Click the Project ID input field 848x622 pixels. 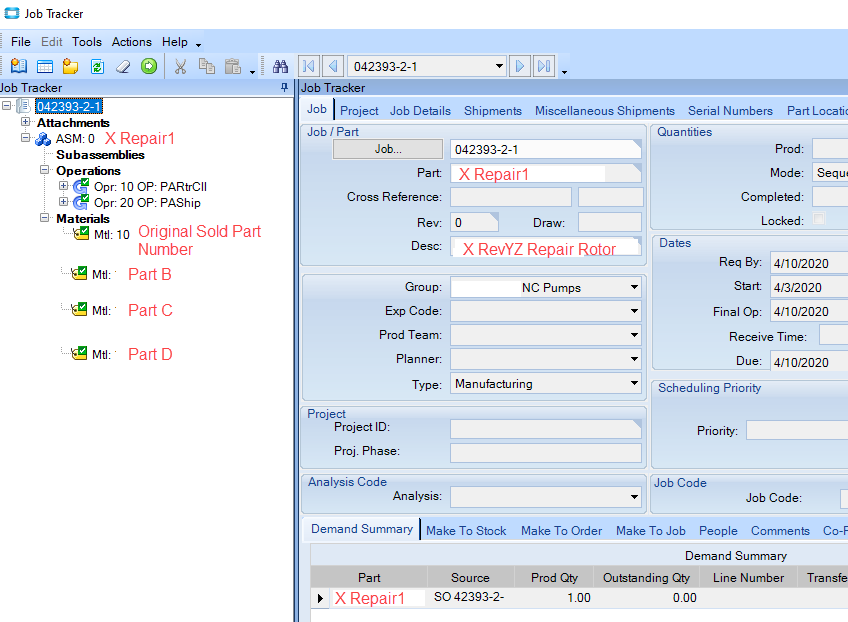[546, 428]
